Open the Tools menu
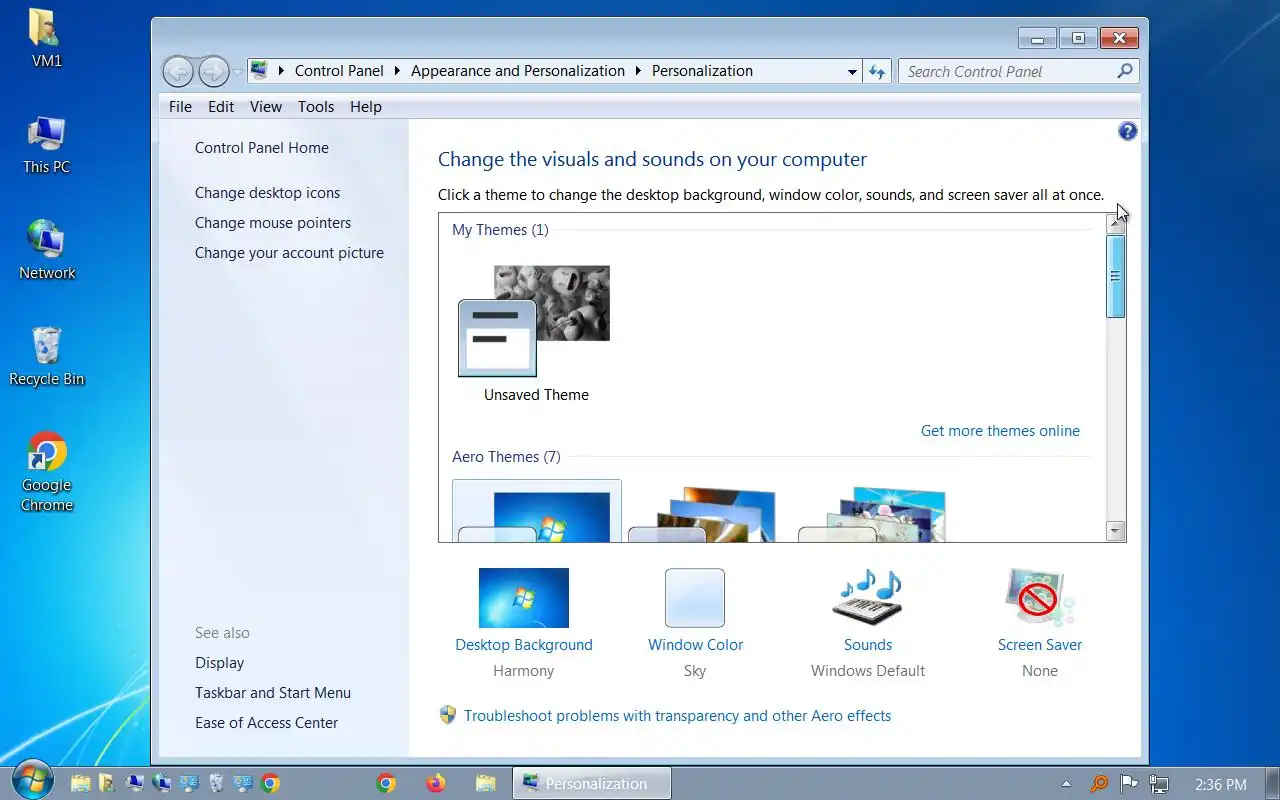 coord(316,107)
